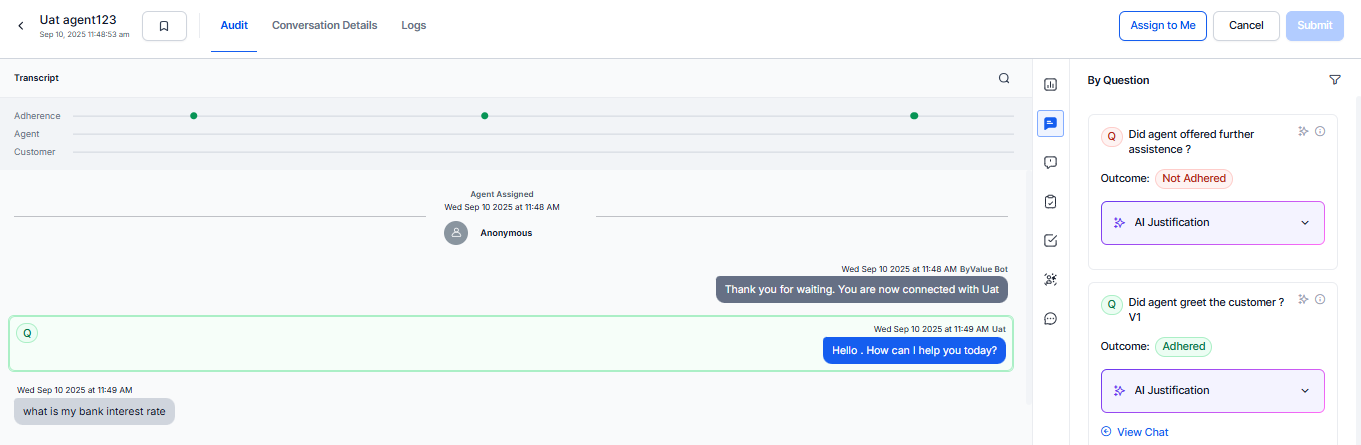The width and height of the screenshot is (1361, 445).
Task: Click the AI sparkle icon on further assistance question
Action: point(1303,131)
